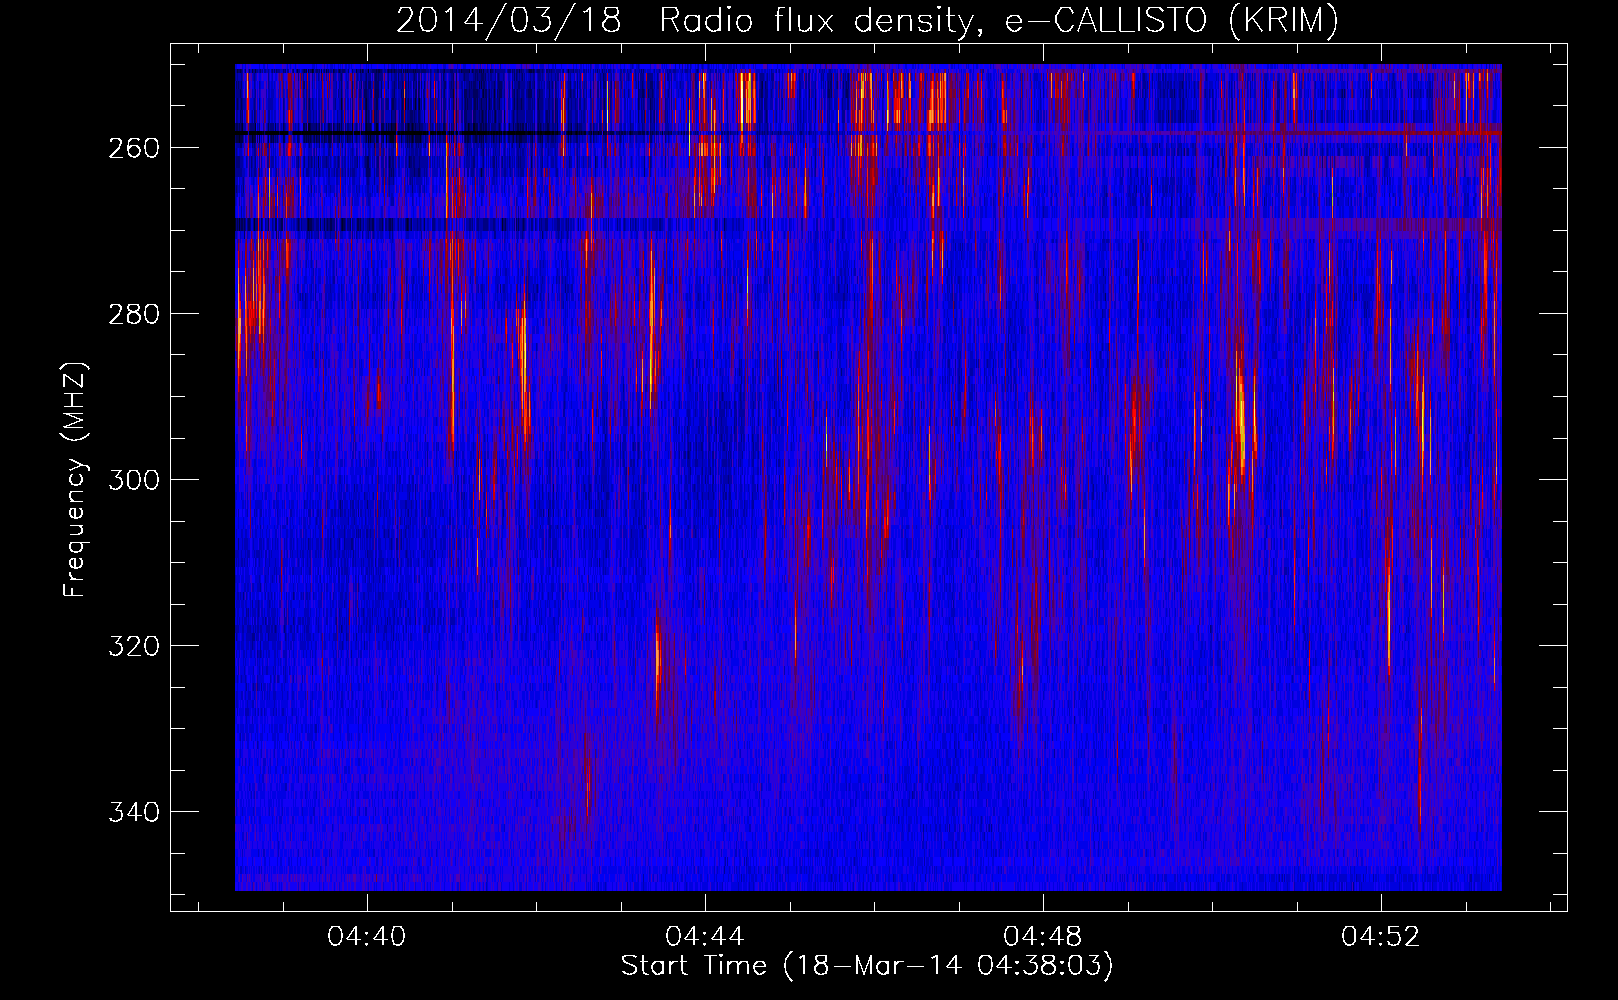Click the 340 frequency tick label
The width and height of the screenshot is (1618, 1000).
click(x=133, y=812)
